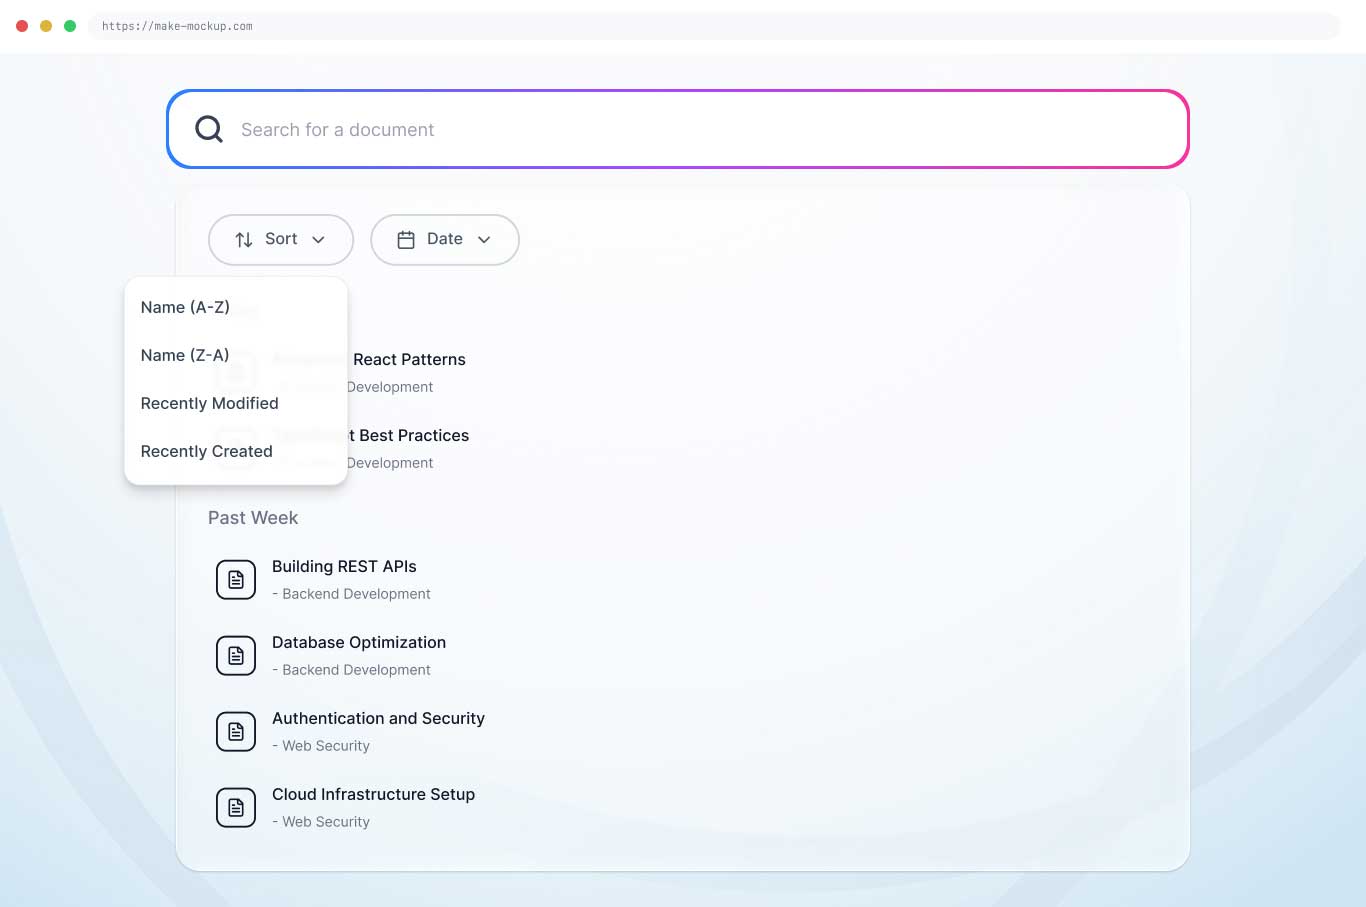
Task: Click the yellow minimize window dot
Action: (46, 26)
